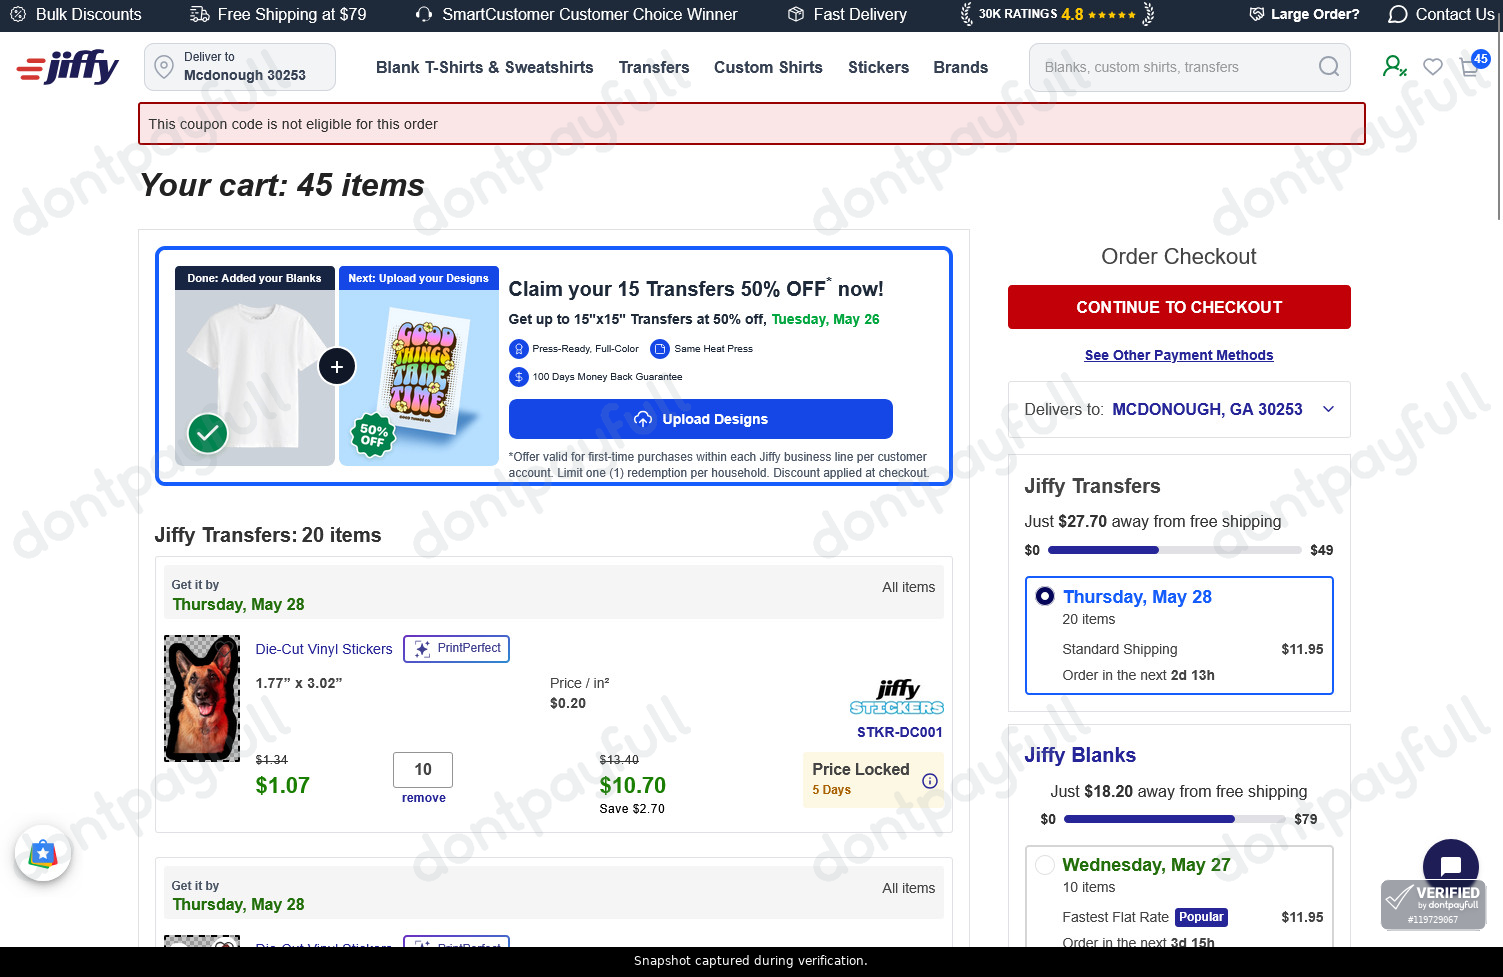Go to the Jiffy home logo
This screenshot has height=977, width=1503.
(67, 67)
